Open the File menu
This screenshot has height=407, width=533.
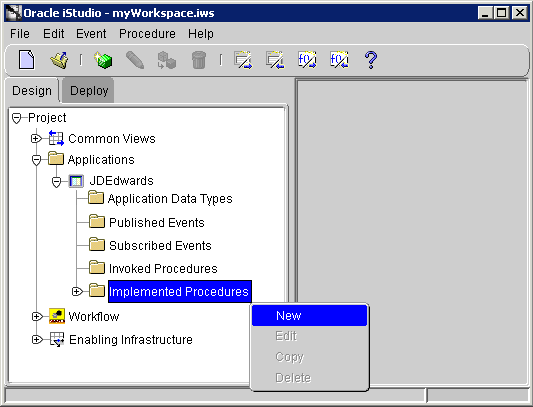20,34
